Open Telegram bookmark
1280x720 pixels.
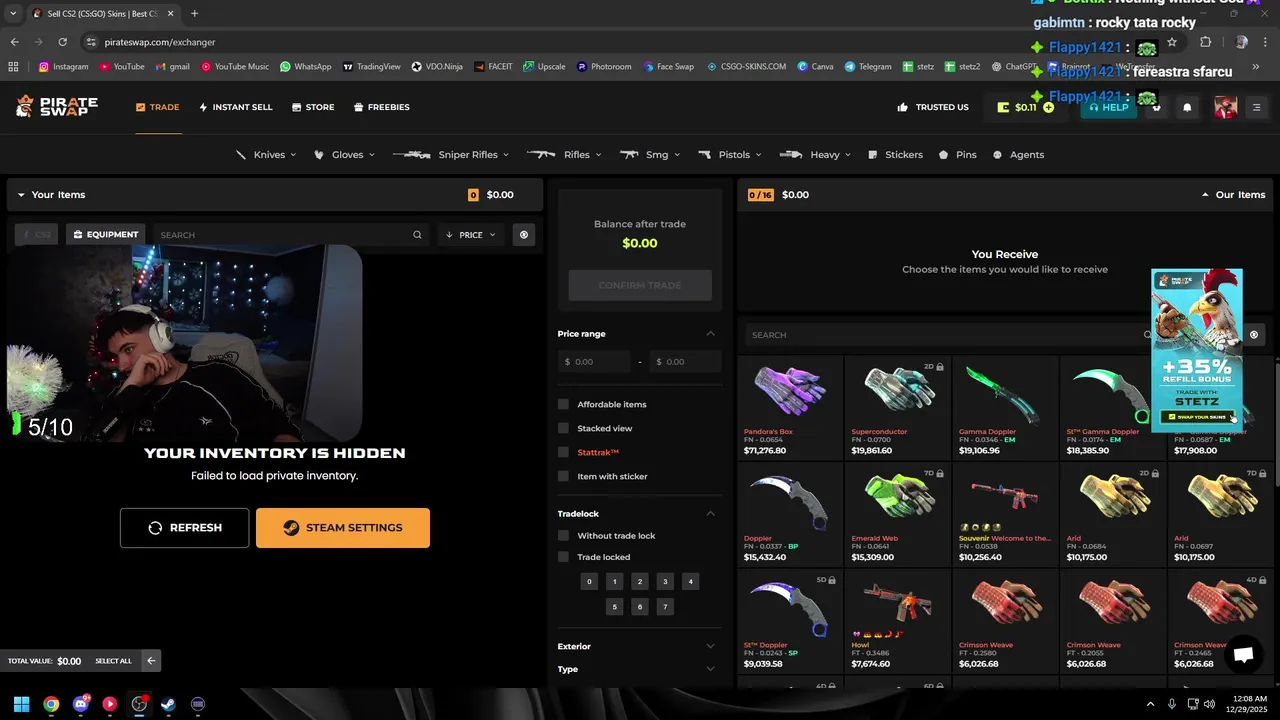pos(867,67)
